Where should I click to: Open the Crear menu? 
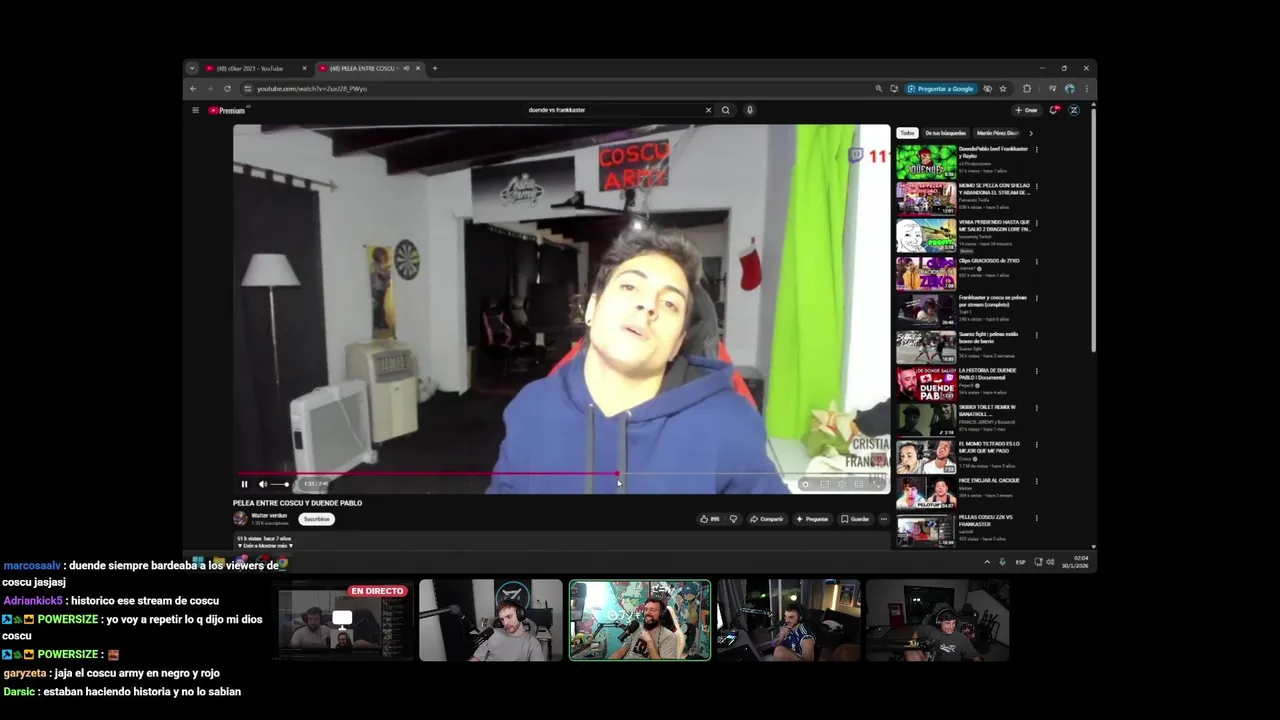pos(1026,110)
